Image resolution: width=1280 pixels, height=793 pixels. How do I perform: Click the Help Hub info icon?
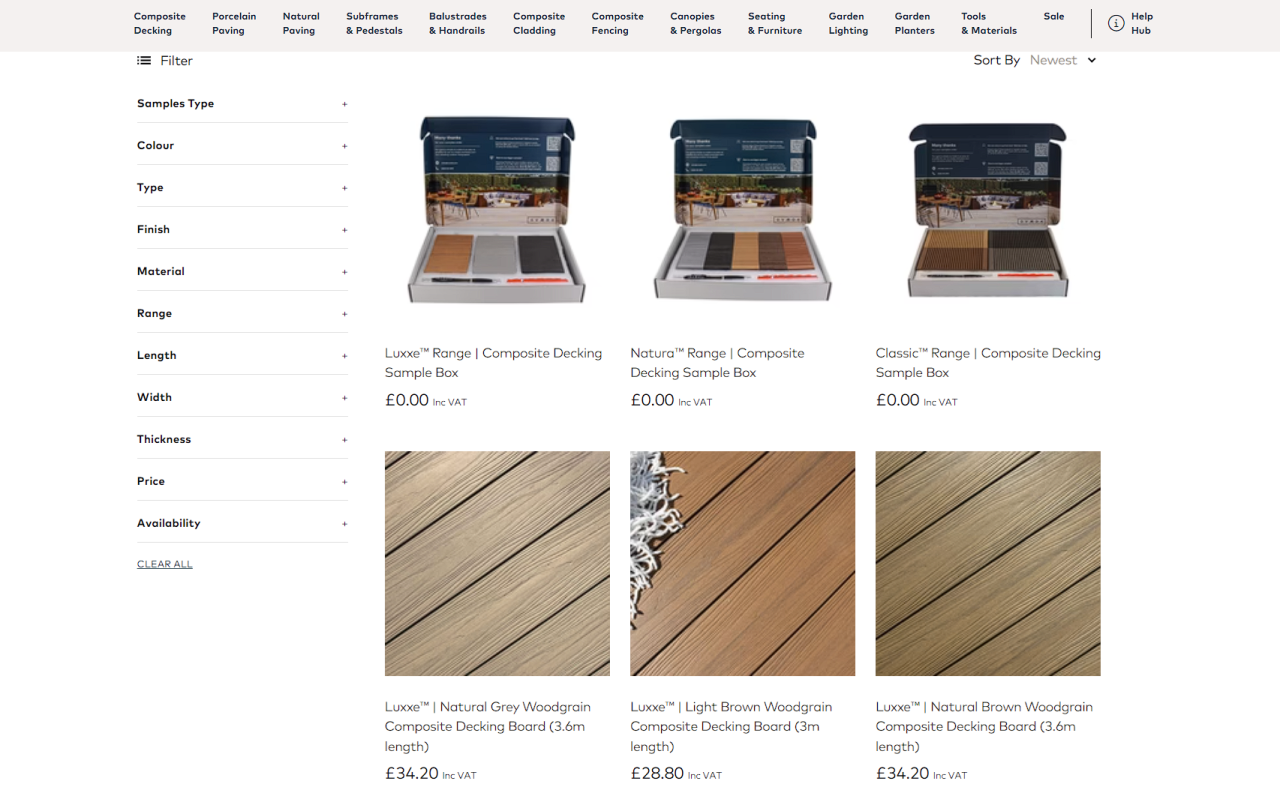pos(1116,23)
